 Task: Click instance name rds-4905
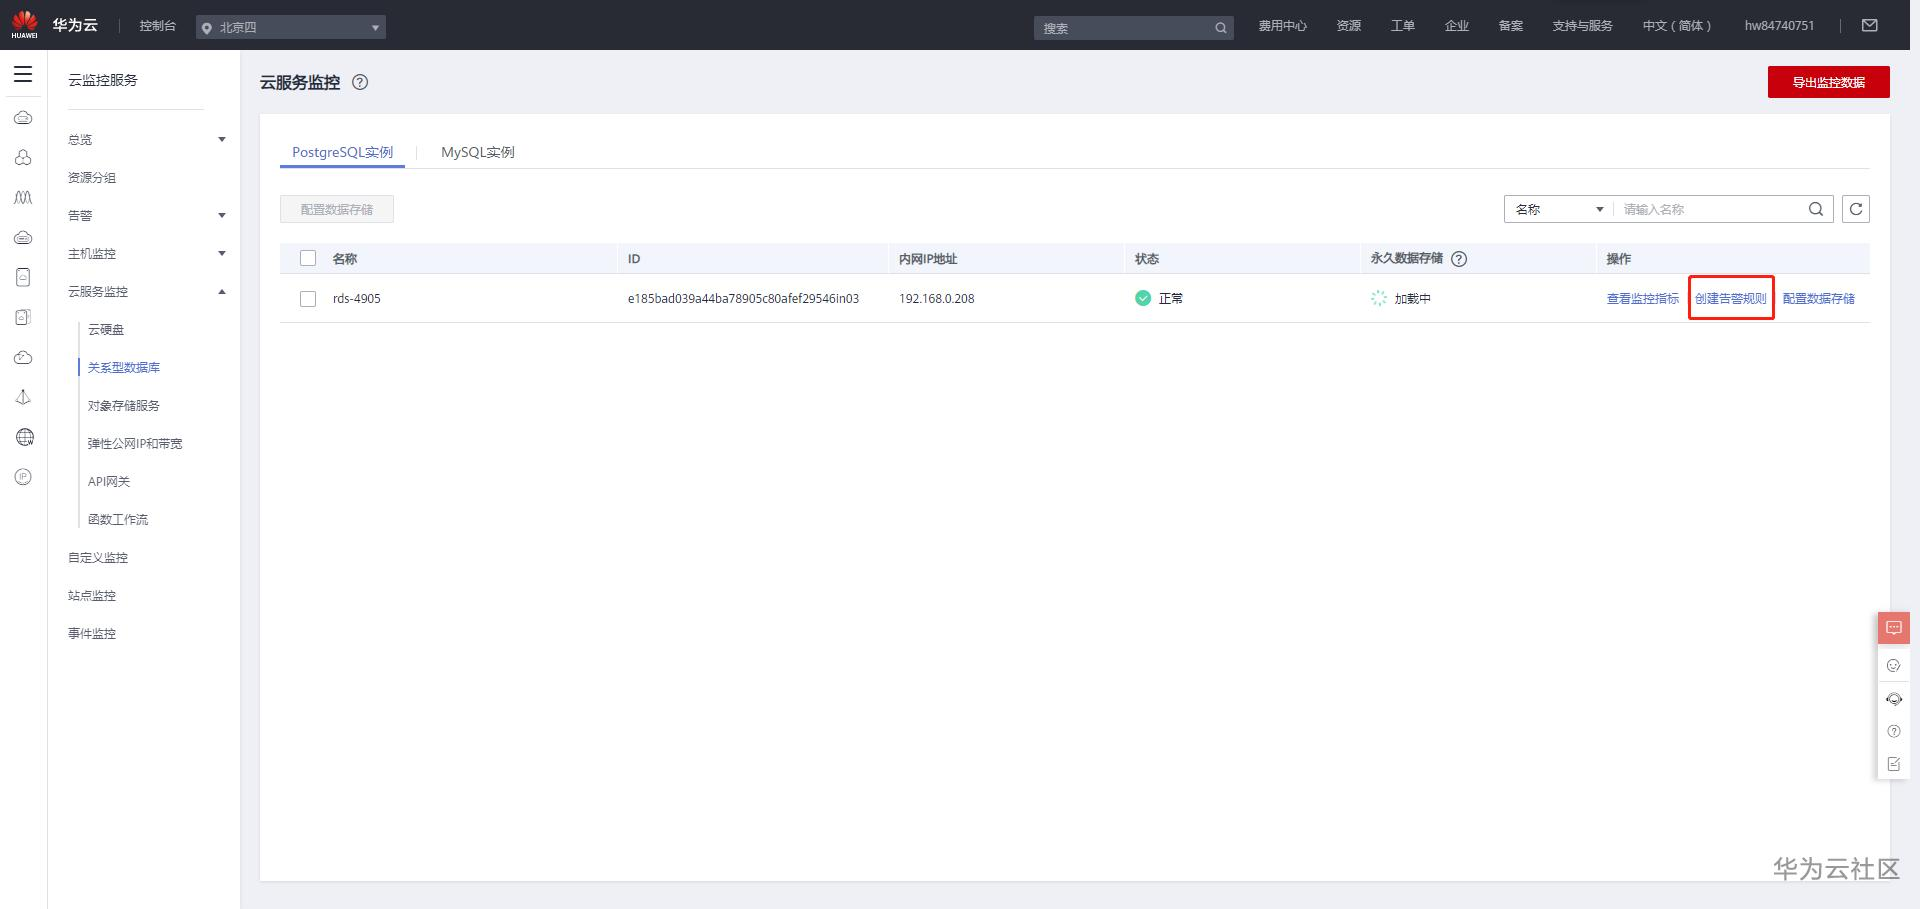[x=357, y=299]
